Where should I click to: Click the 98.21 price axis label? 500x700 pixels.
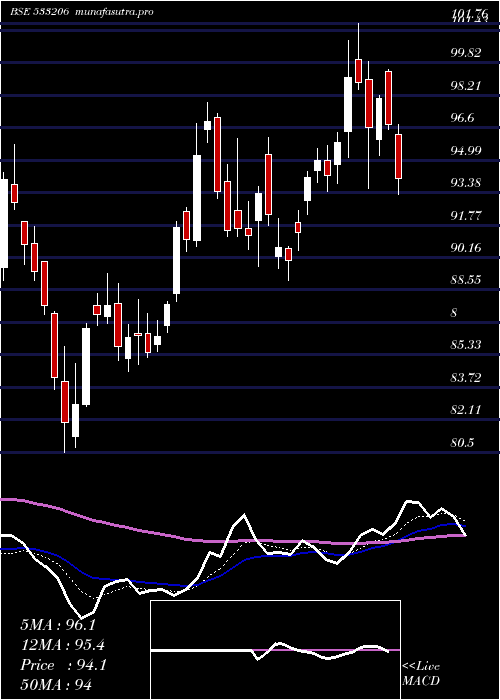467,85
